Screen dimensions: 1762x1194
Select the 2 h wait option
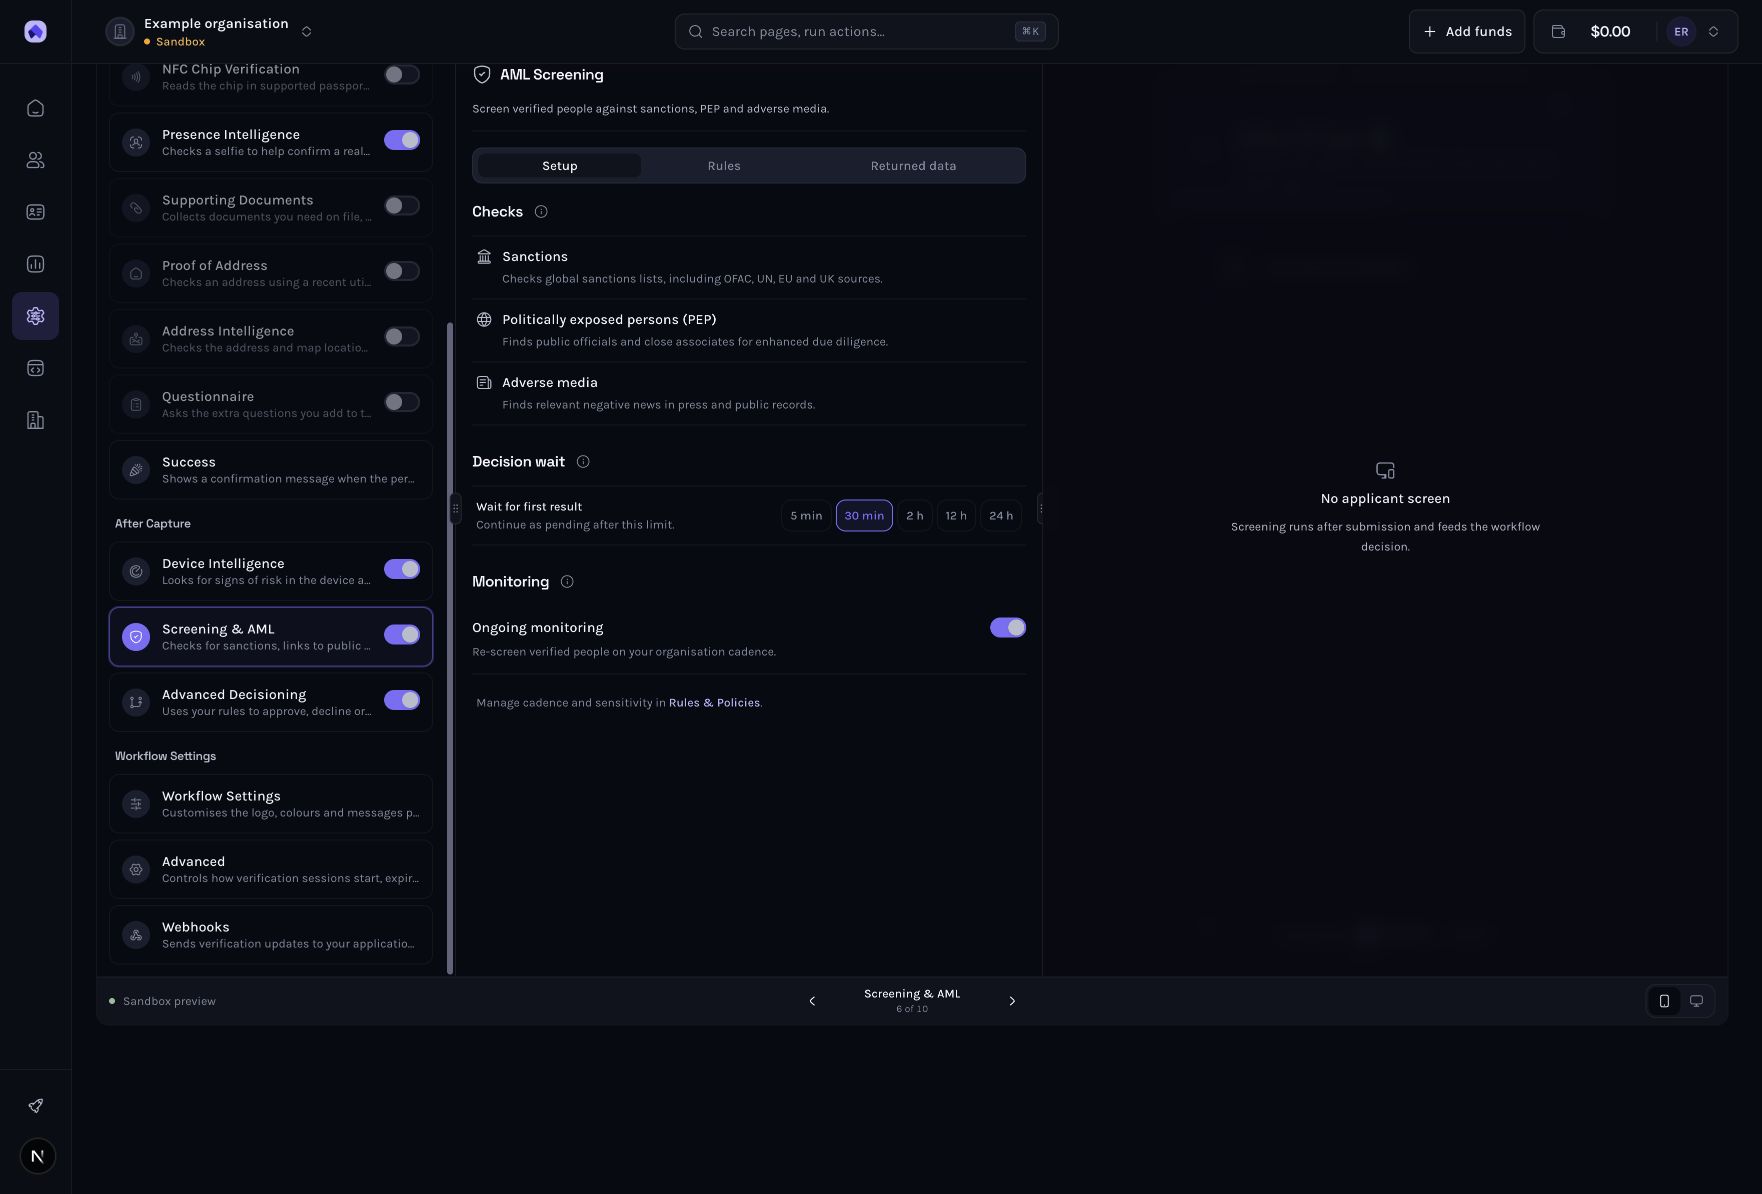tap(915, 516)
